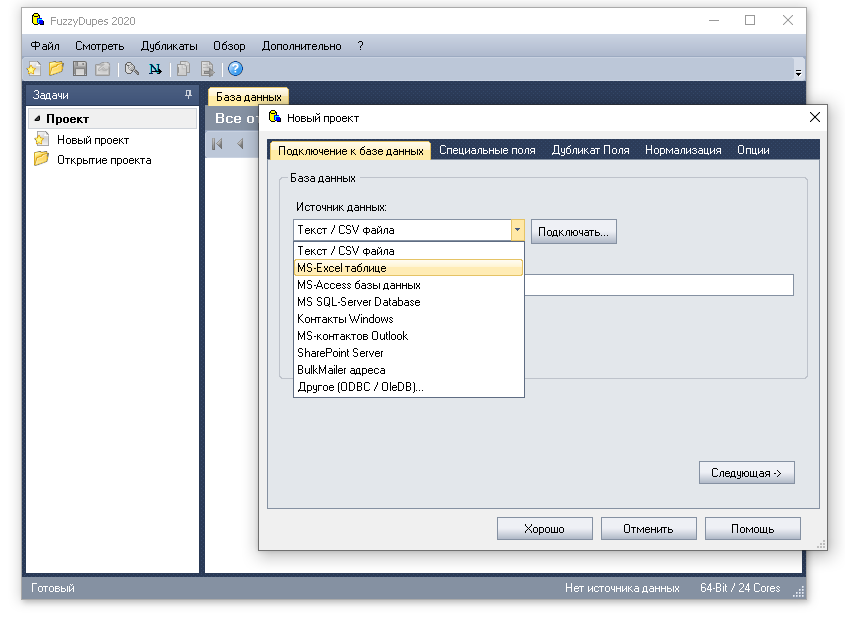Switch to Подключение к базе данных tab
Viewport: 845px width, 621px height.
click(350, 150)
